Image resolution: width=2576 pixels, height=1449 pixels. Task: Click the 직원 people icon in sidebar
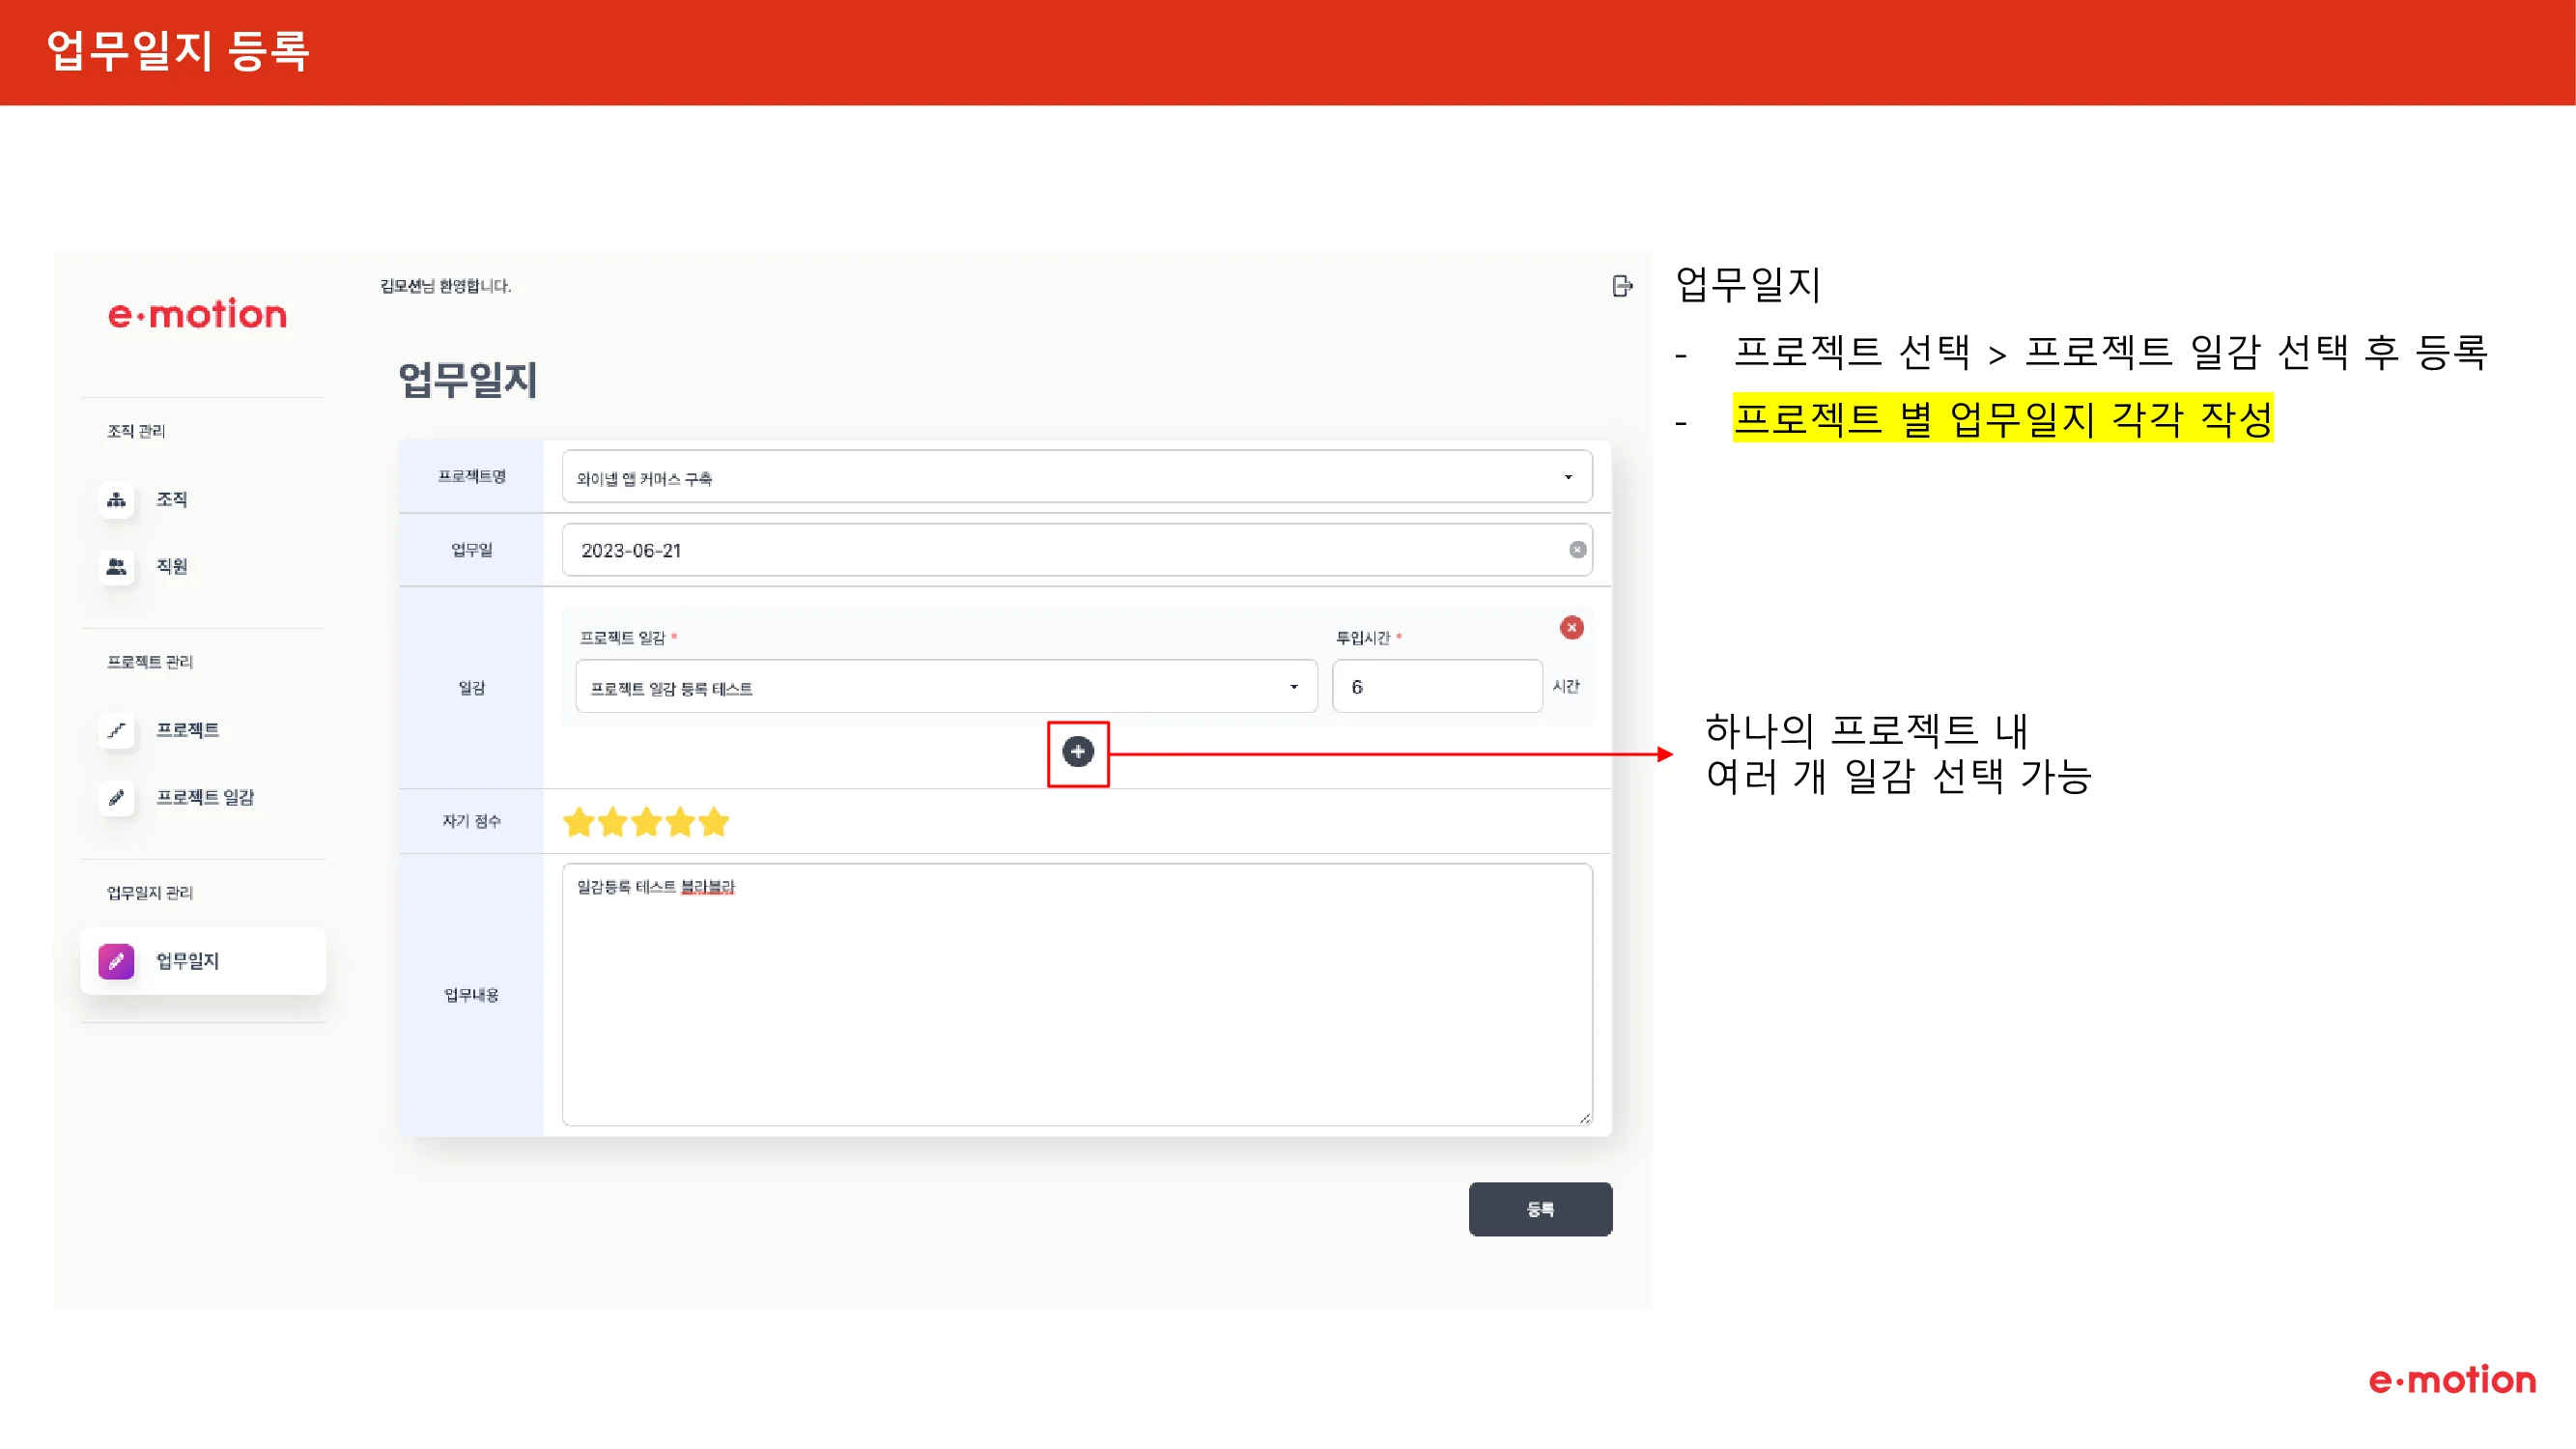click(117, 567)
